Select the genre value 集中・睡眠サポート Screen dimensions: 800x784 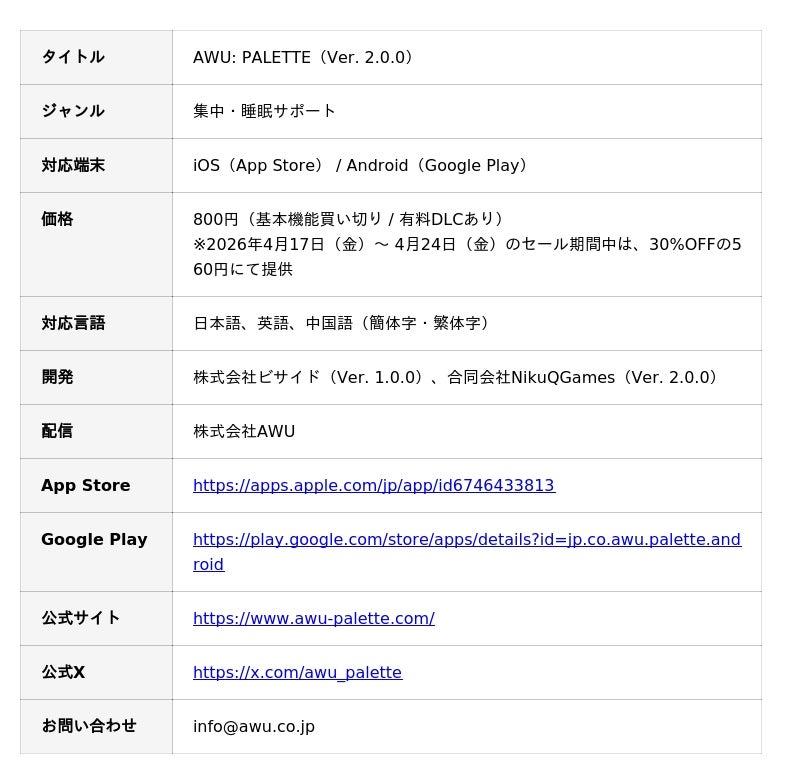264,111
